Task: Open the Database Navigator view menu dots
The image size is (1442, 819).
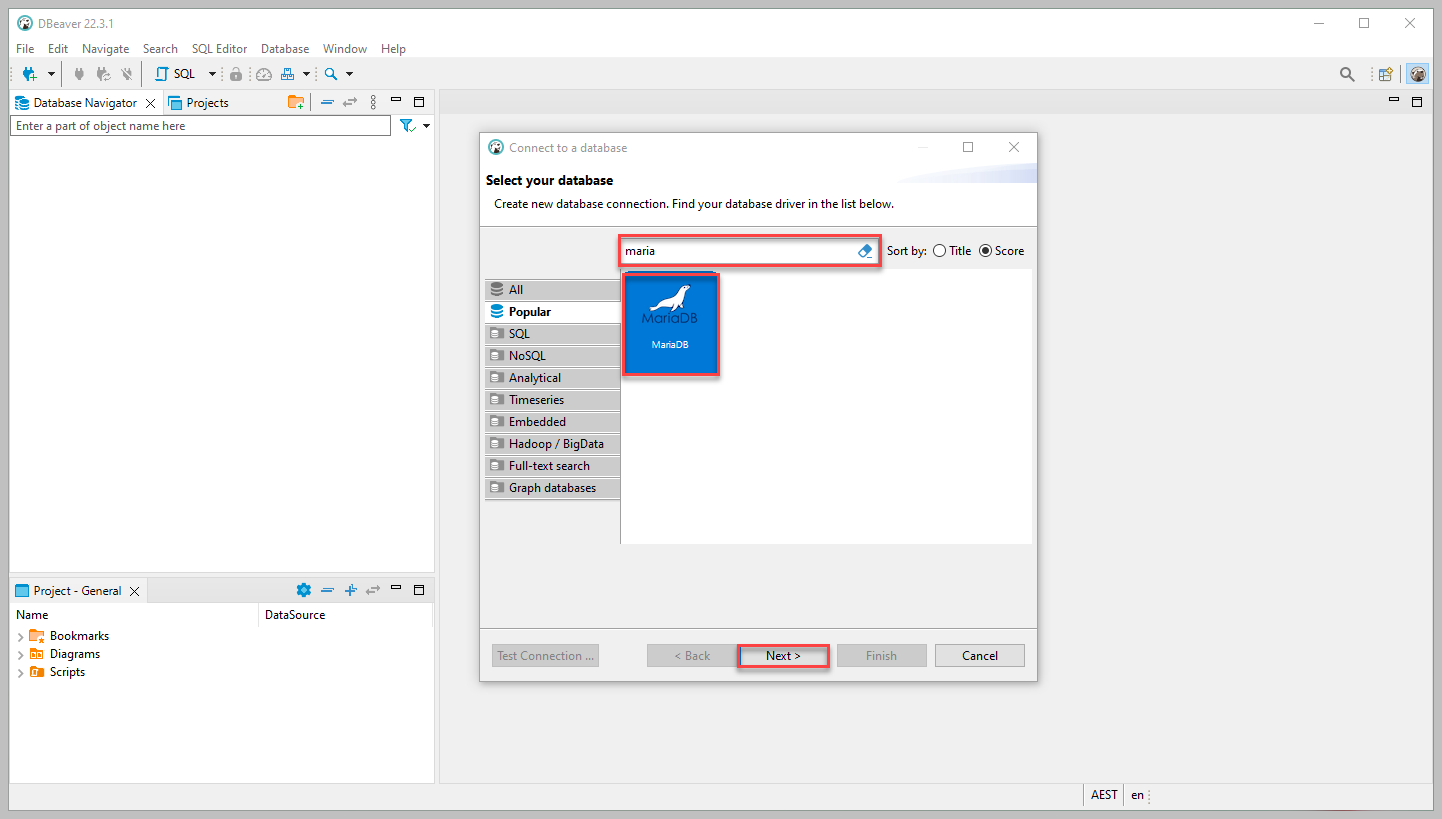Action: pos(373,102)
